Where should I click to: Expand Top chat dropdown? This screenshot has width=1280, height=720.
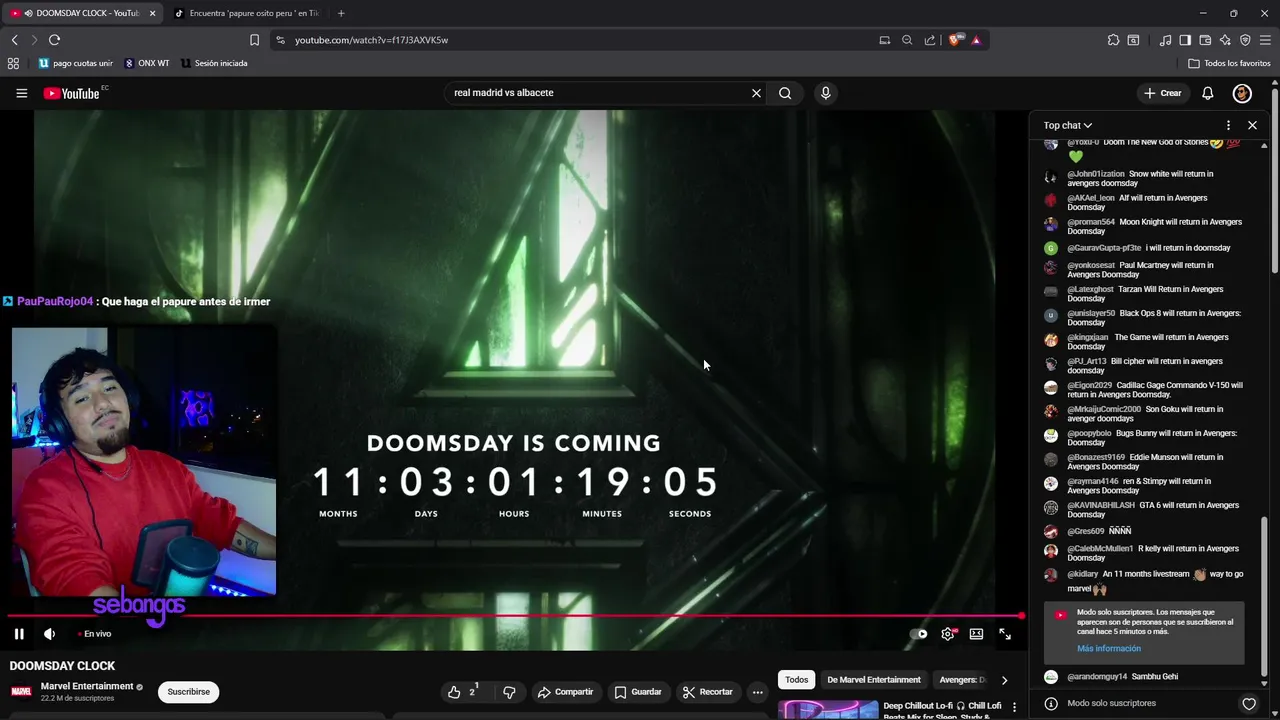(1068, 125)
